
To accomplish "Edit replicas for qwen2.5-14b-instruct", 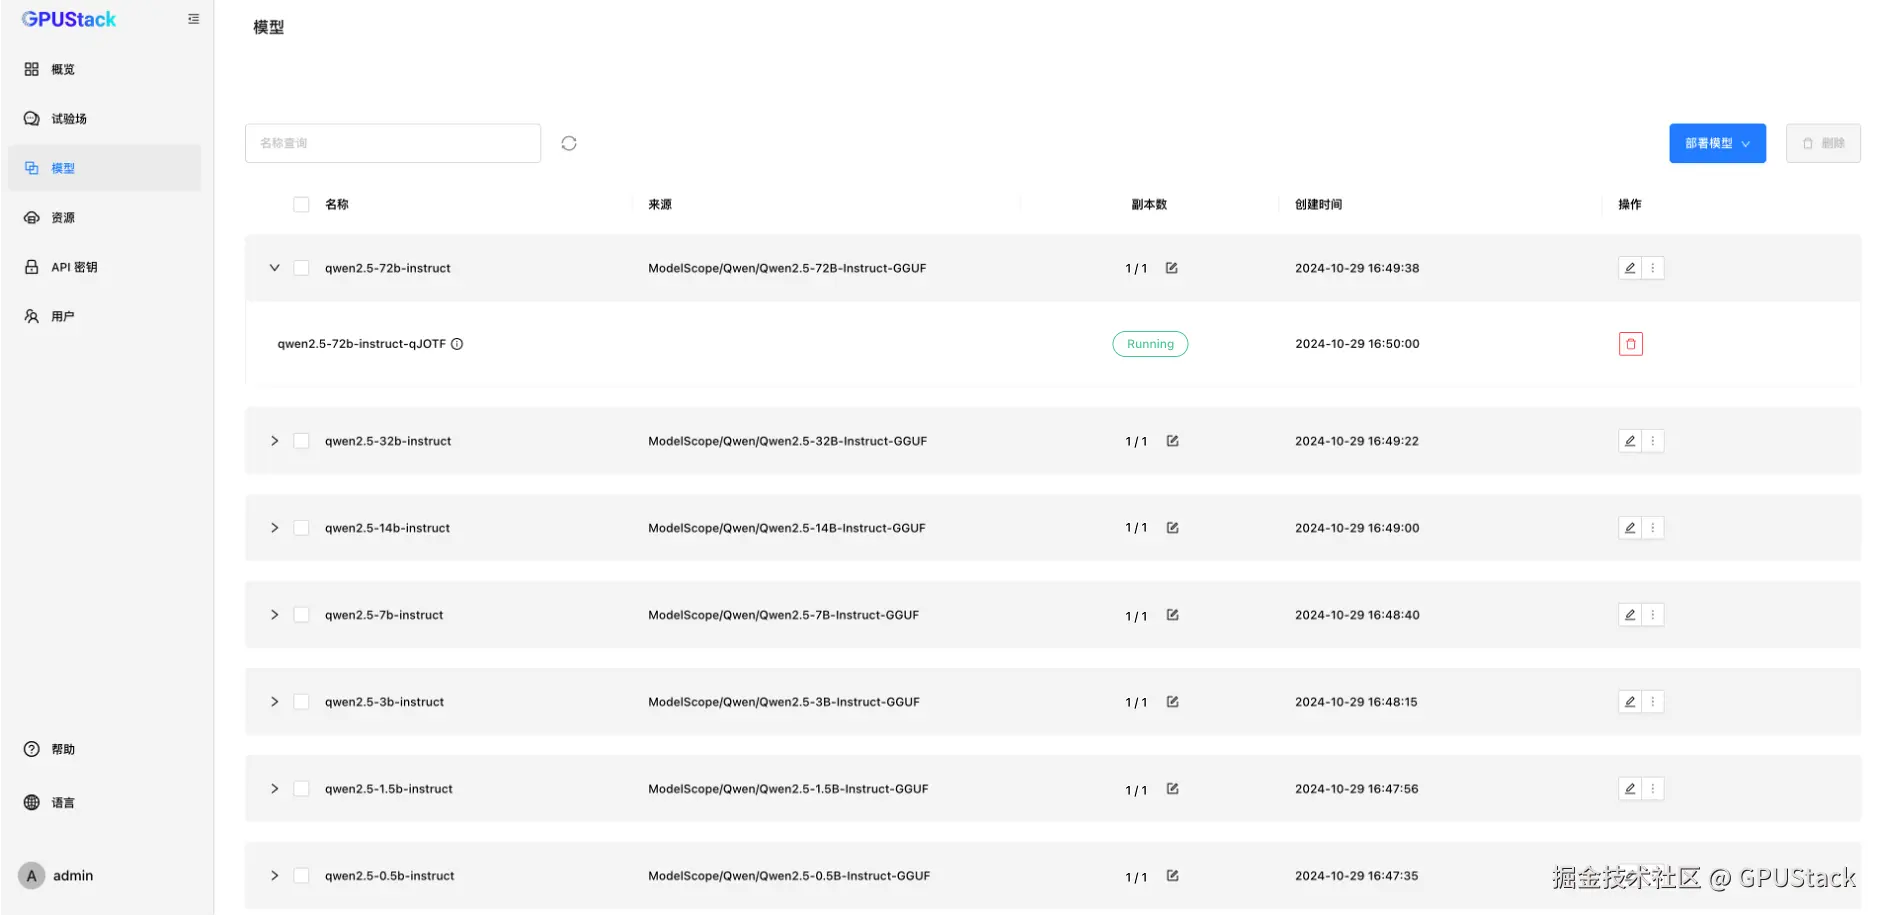I will tap(1172, 528).
